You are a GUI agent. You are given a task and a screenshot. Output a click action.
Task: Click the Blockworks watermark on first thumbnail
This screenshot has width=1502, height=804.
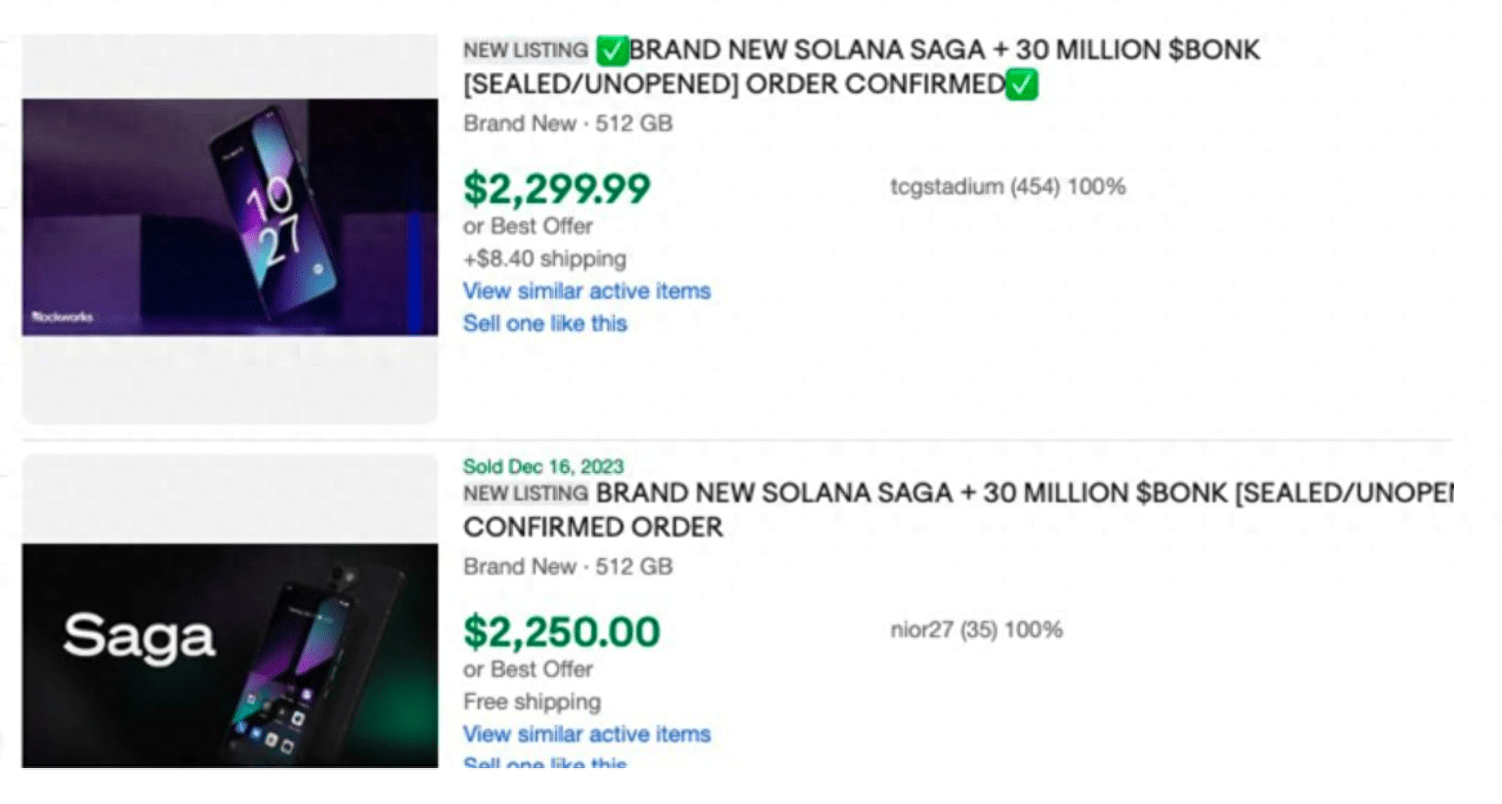(x=62, y=317)
